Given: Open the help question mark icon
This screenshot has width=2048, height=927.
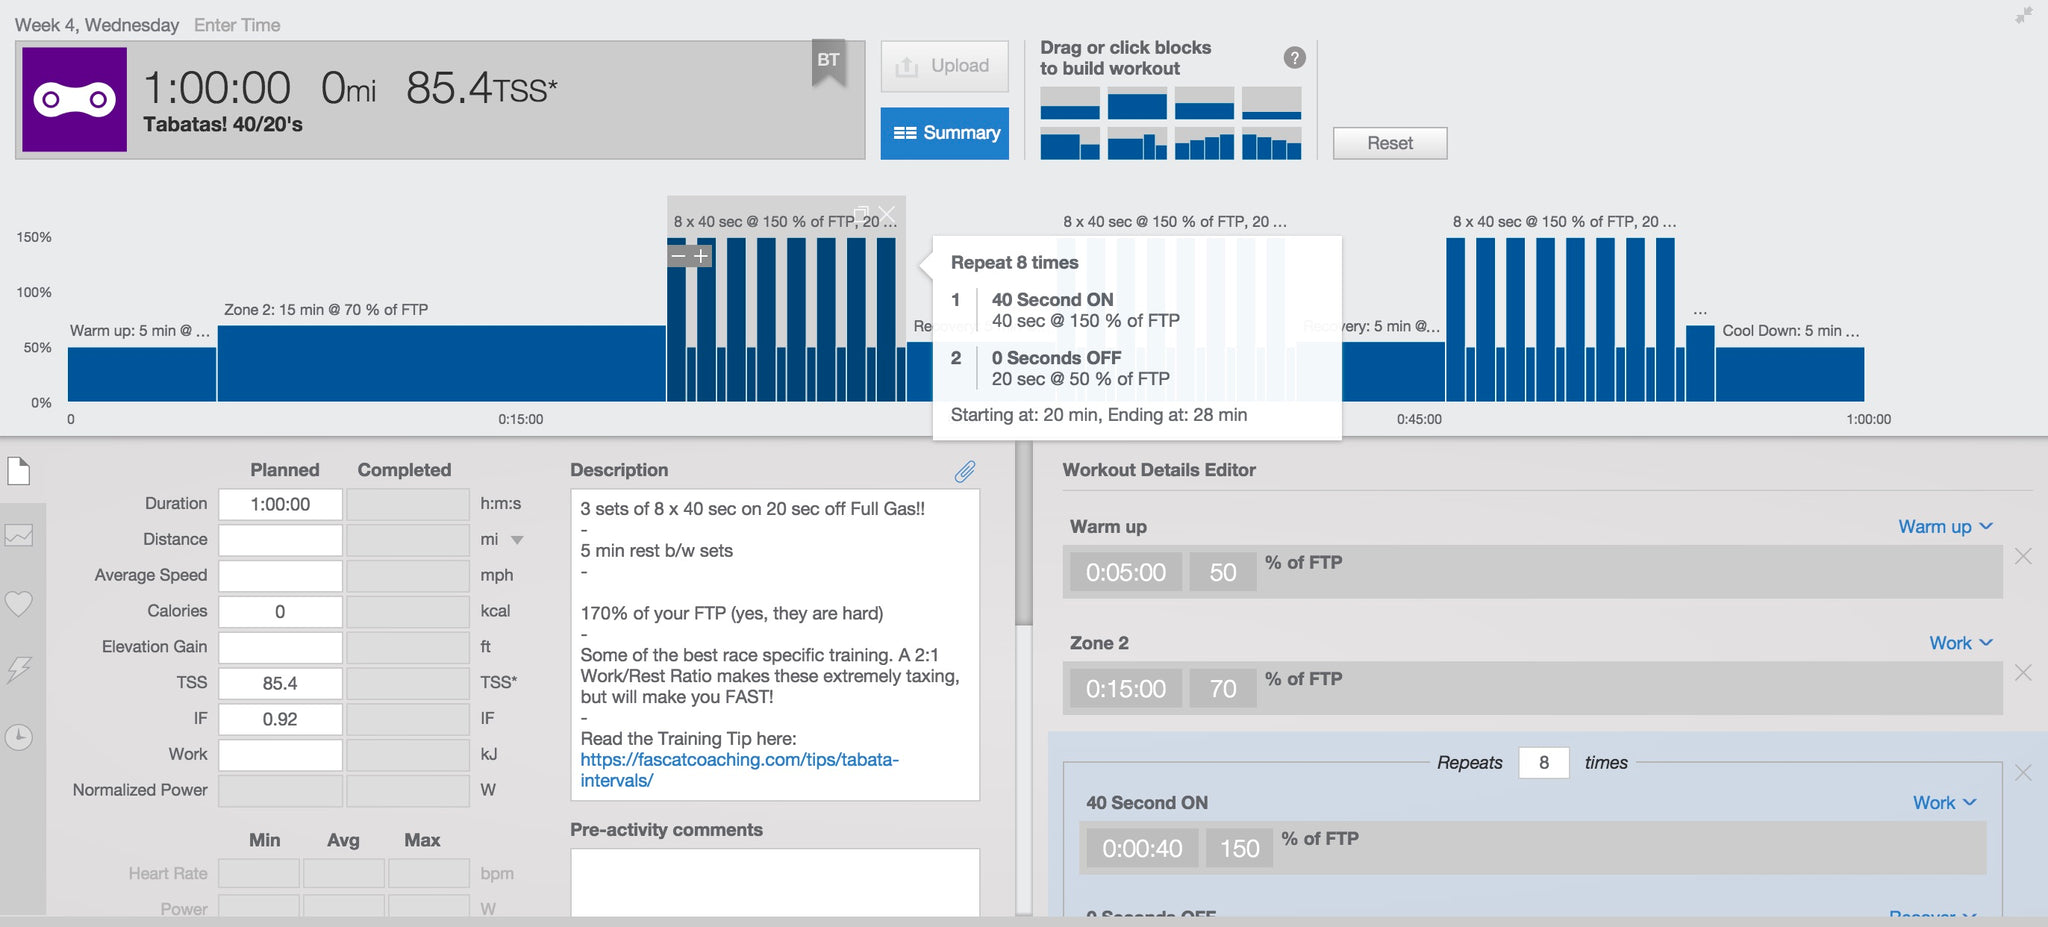Looking at the screenshot, I should (x=1294, y=58).
